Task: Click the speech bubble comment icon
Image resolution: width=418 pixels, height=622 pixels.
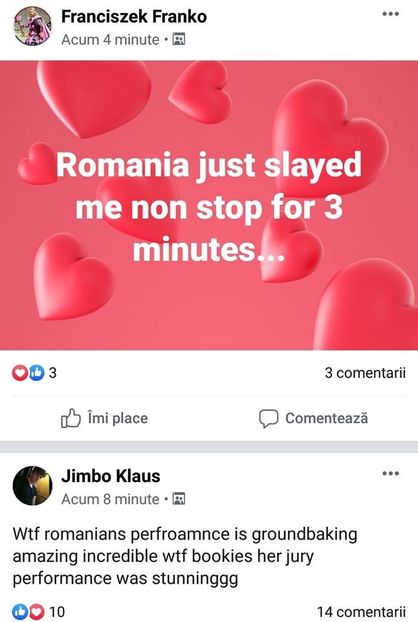Action: 268,419
